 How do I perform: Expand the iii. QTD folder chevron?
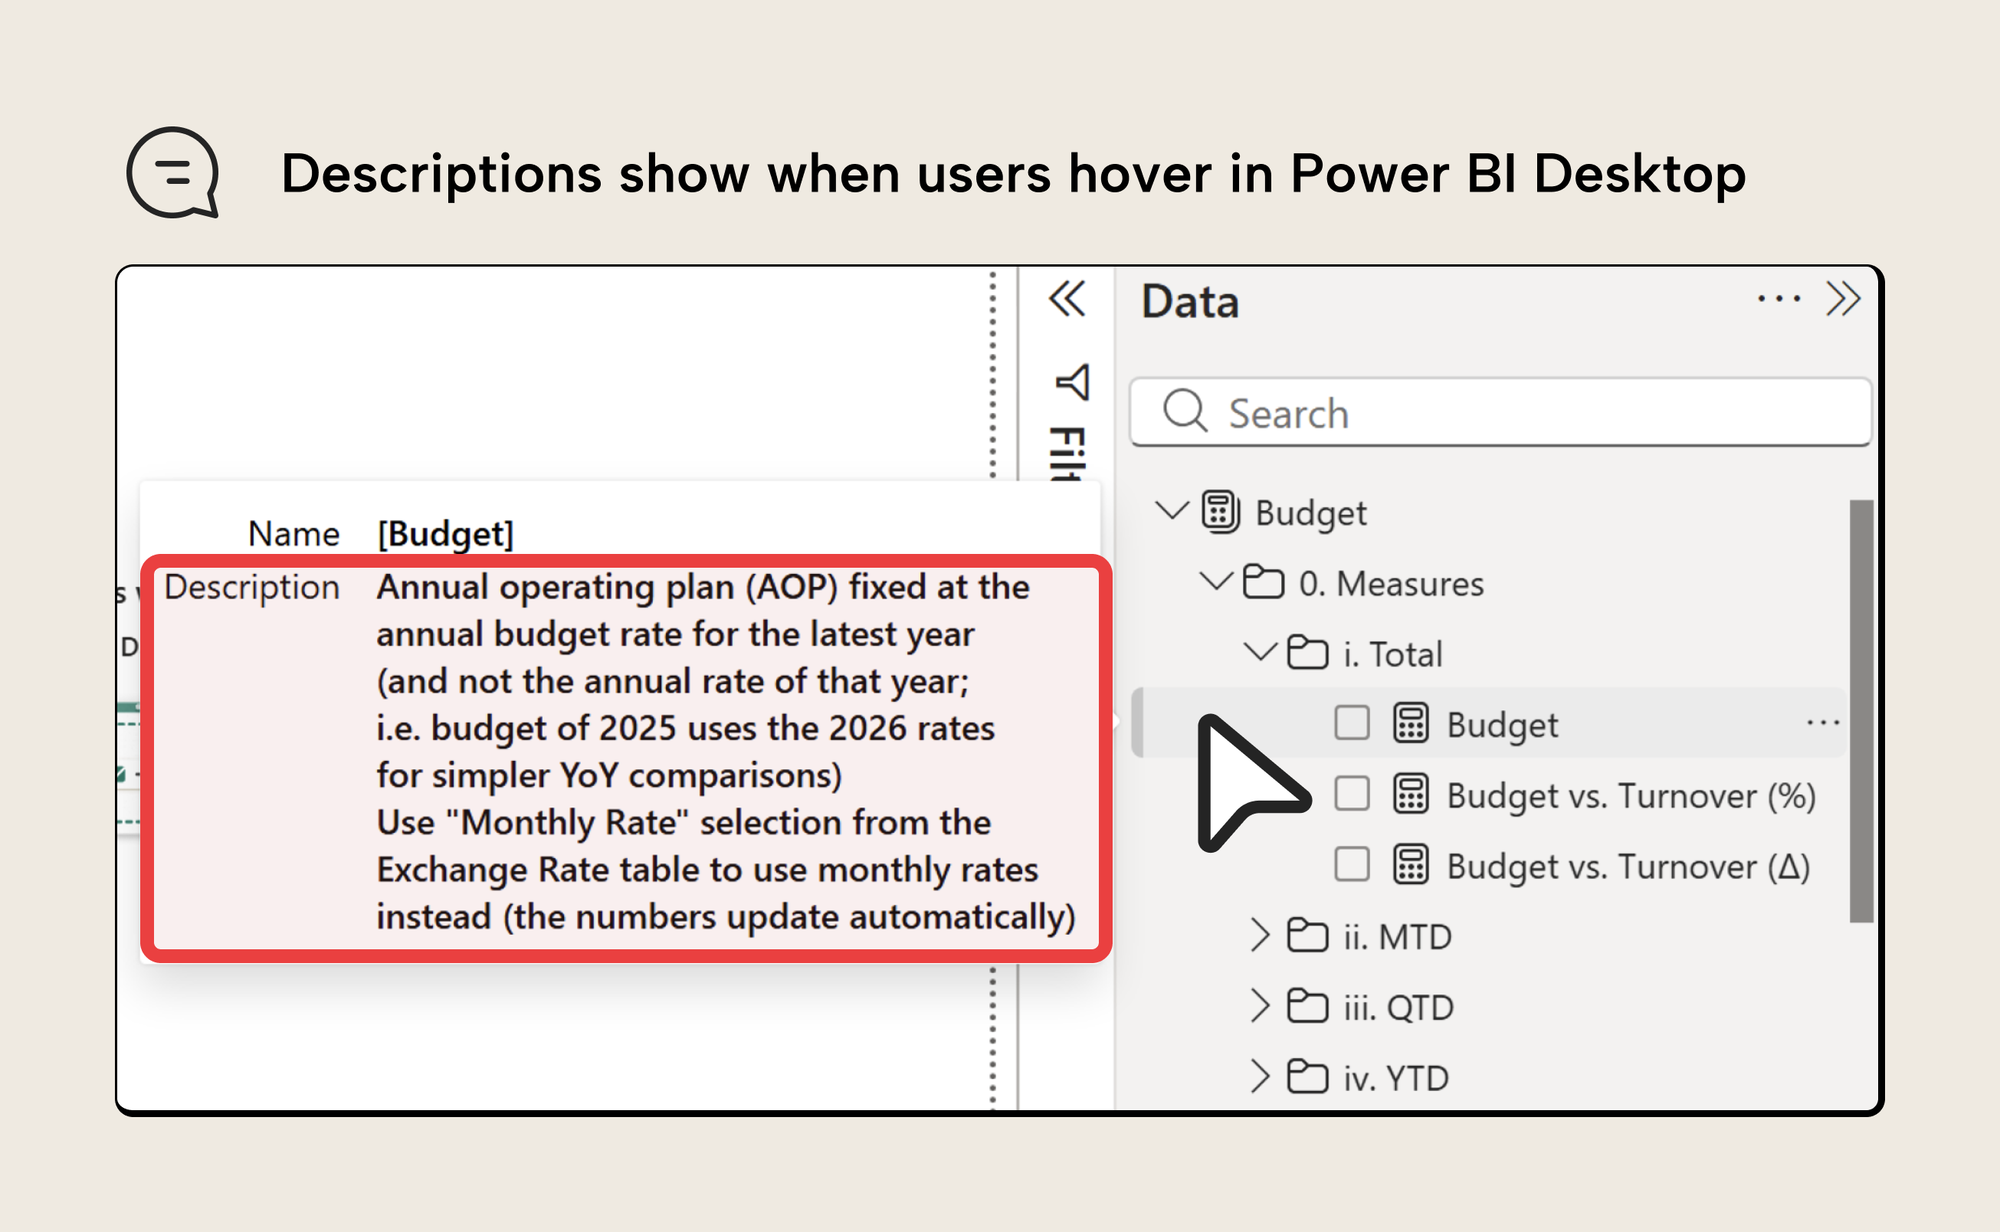point(1260,1005)
